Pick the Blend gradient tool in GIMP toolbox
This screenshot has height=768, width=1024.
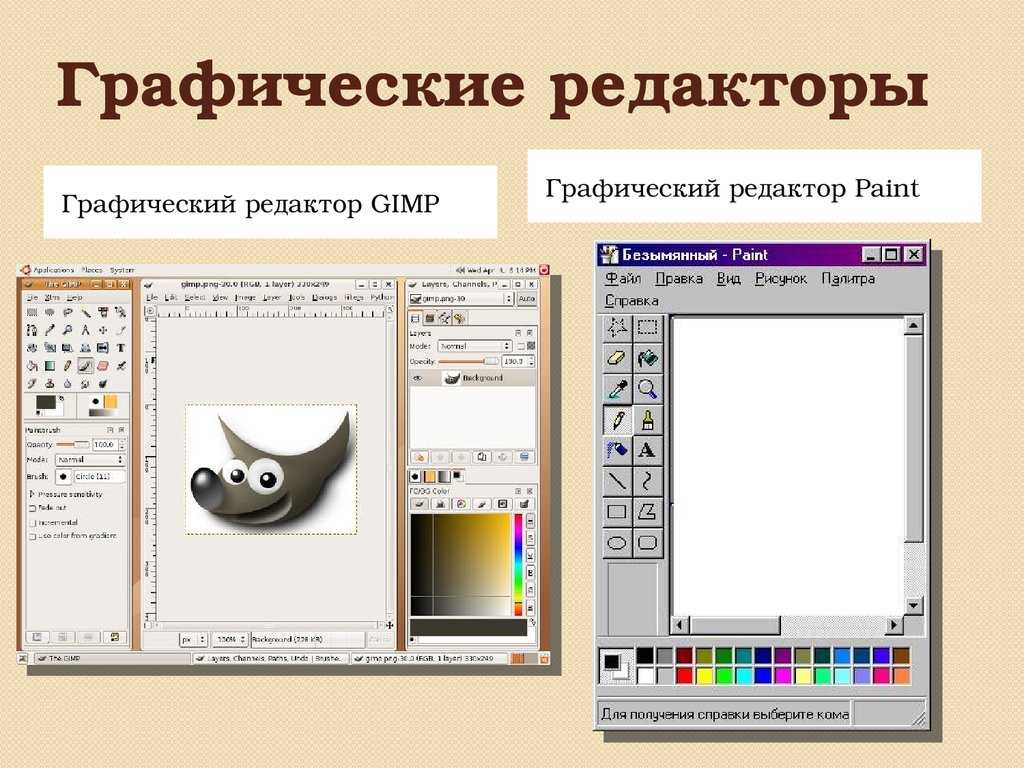[50, 366]
